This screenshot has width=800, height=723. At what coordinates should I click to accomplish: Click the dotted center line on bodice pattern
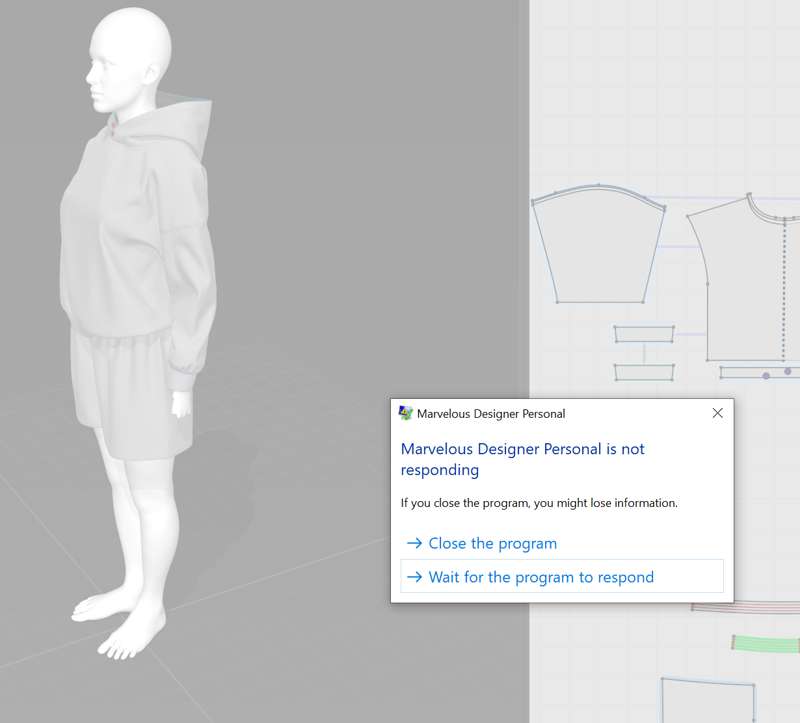(784, 288)
